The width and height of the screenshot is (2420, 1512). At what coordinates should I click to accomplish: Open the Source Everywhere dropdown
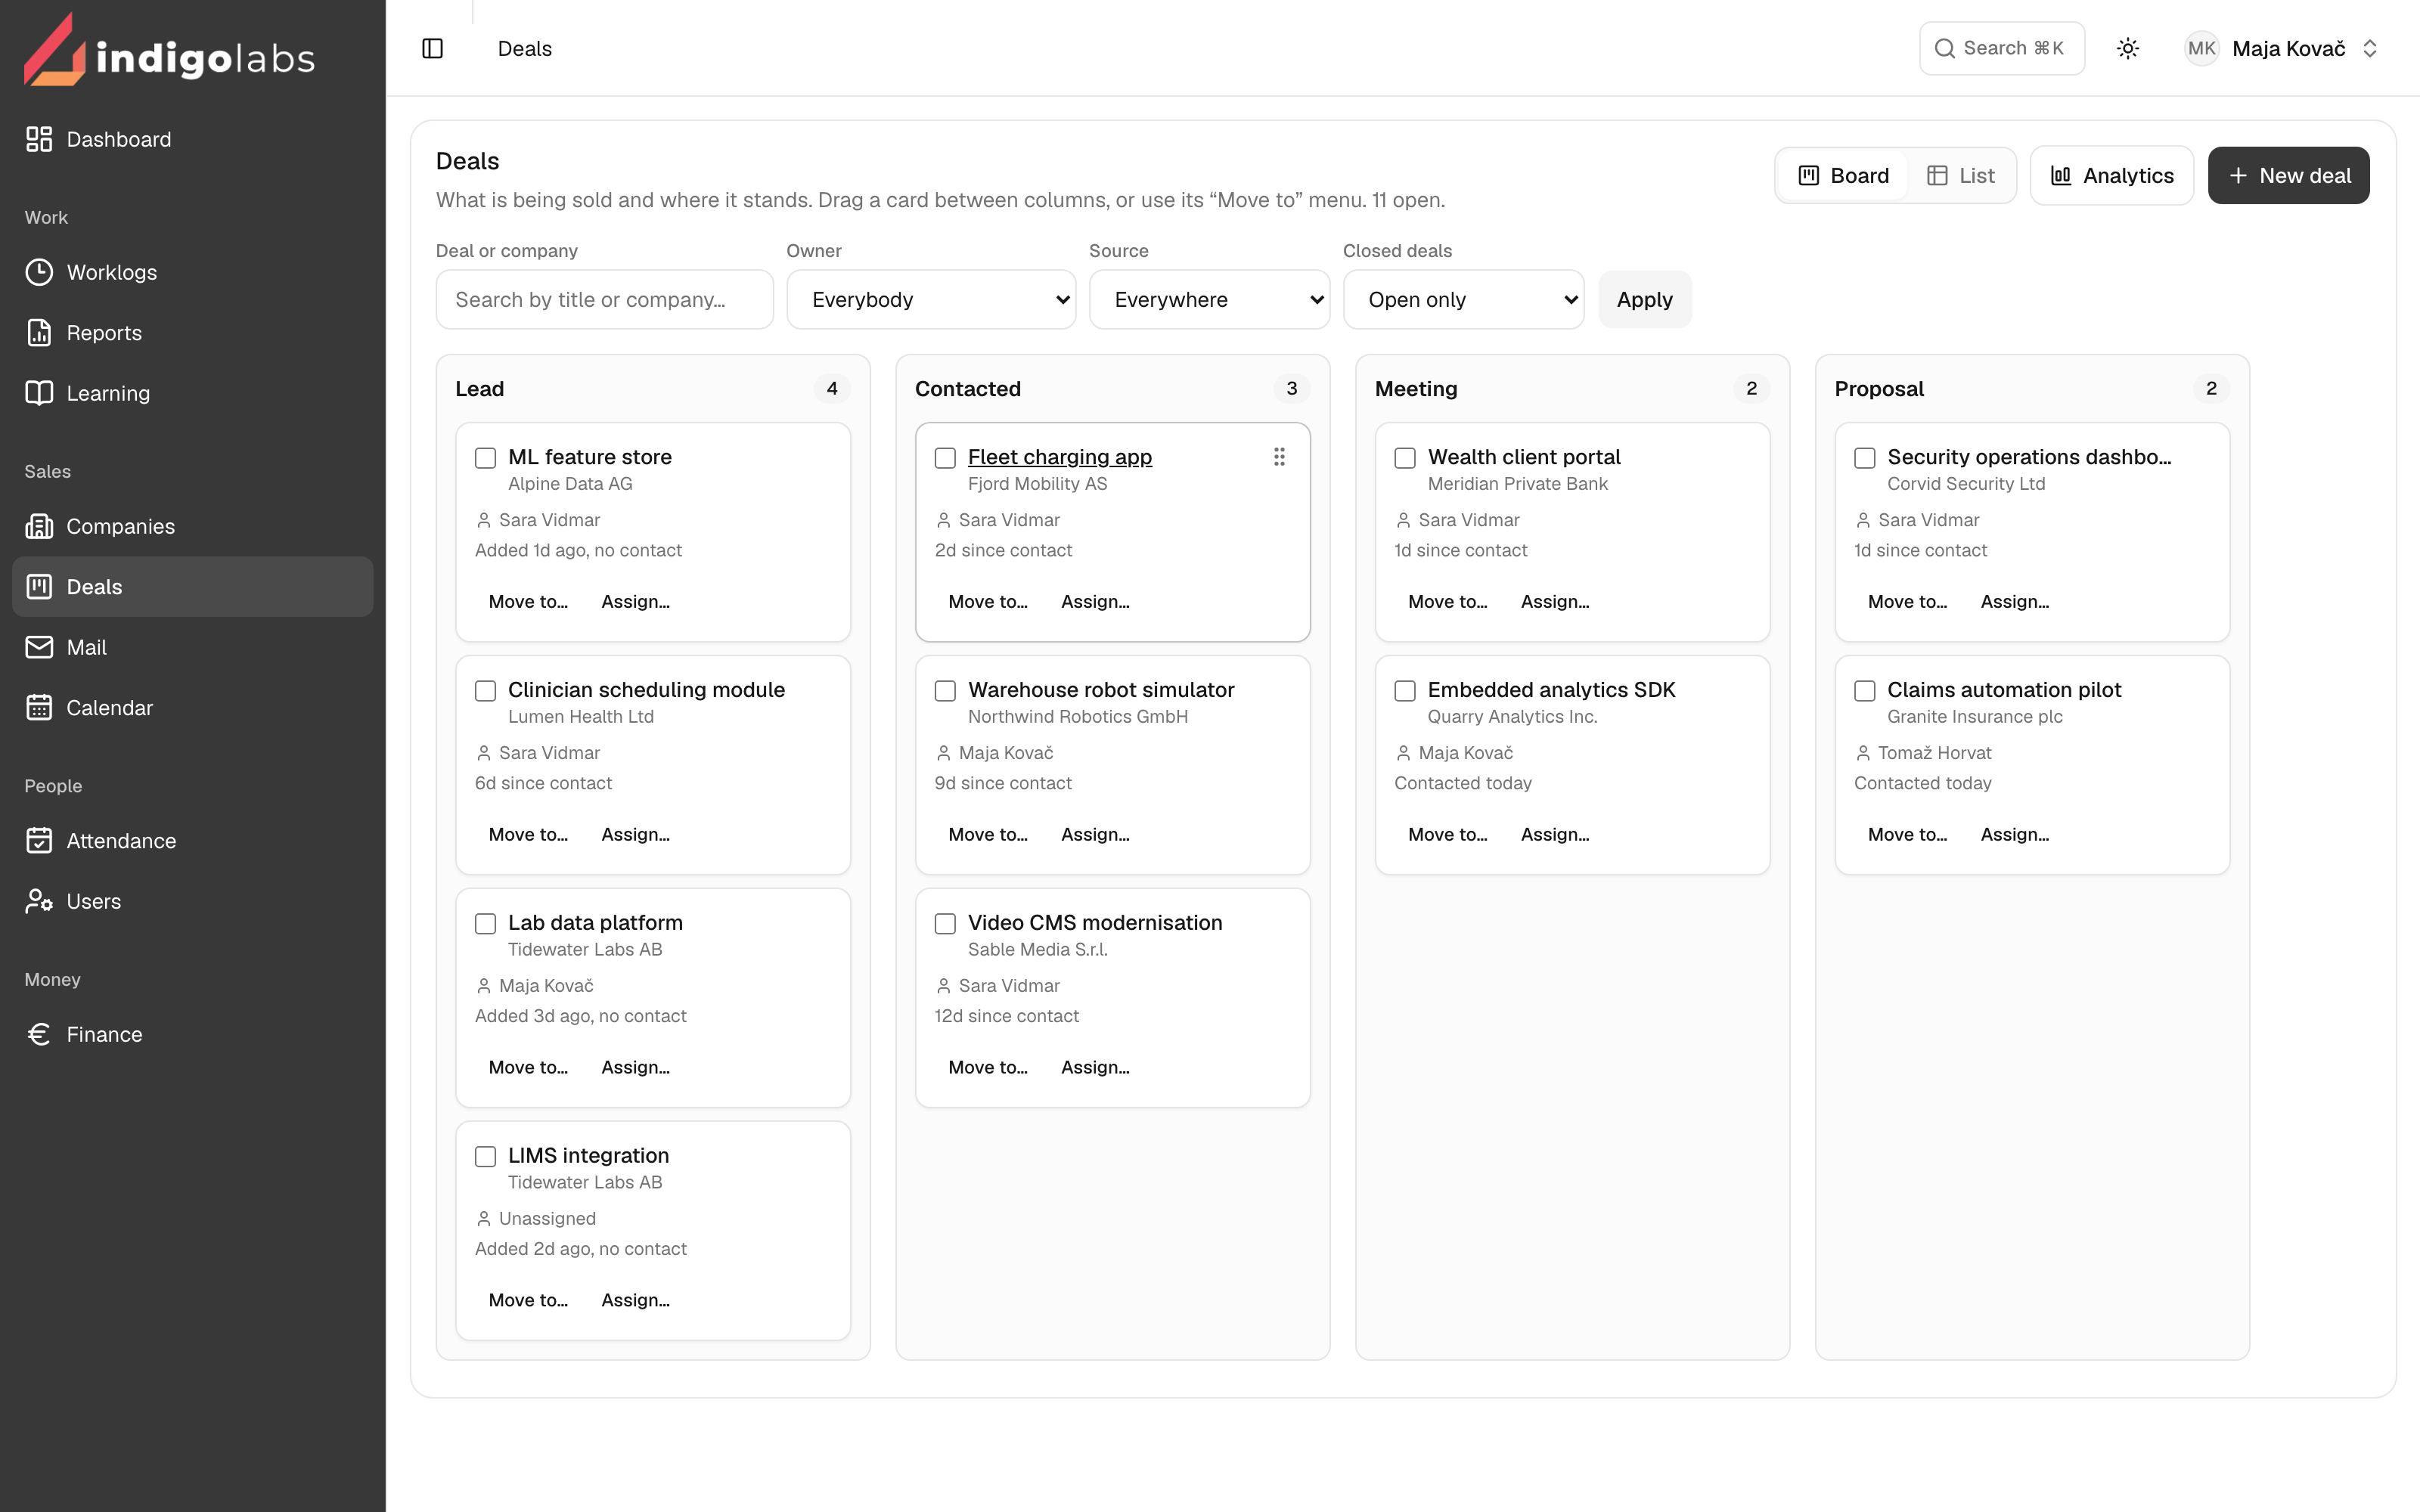coord(1209,299)
